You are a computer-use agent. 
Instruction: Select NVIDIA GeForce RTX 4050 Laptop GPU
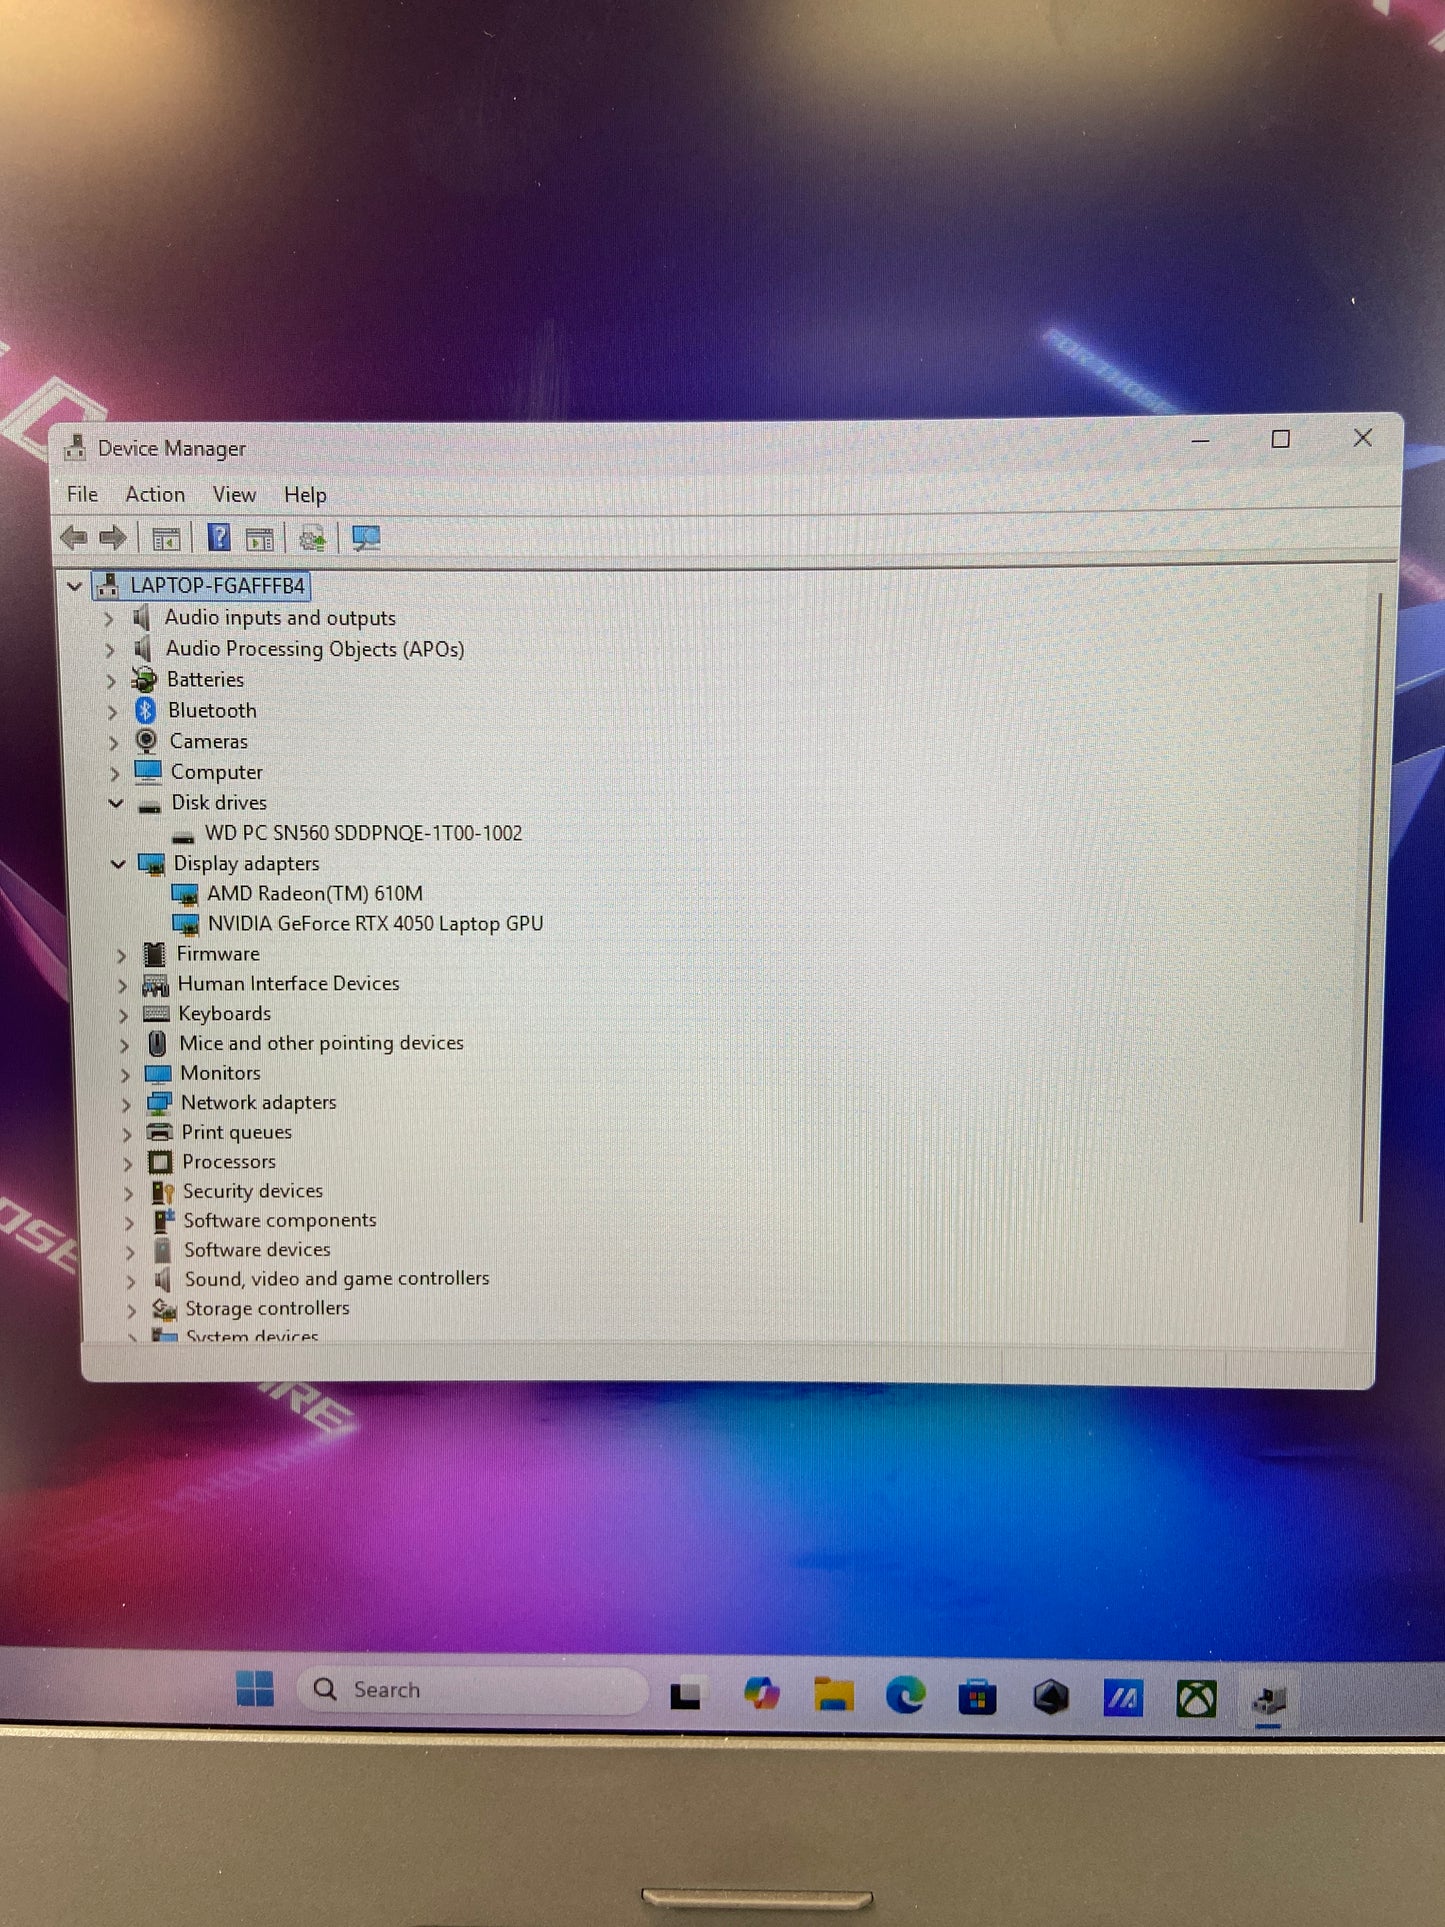pyautogui.click(x=375, y=924)
